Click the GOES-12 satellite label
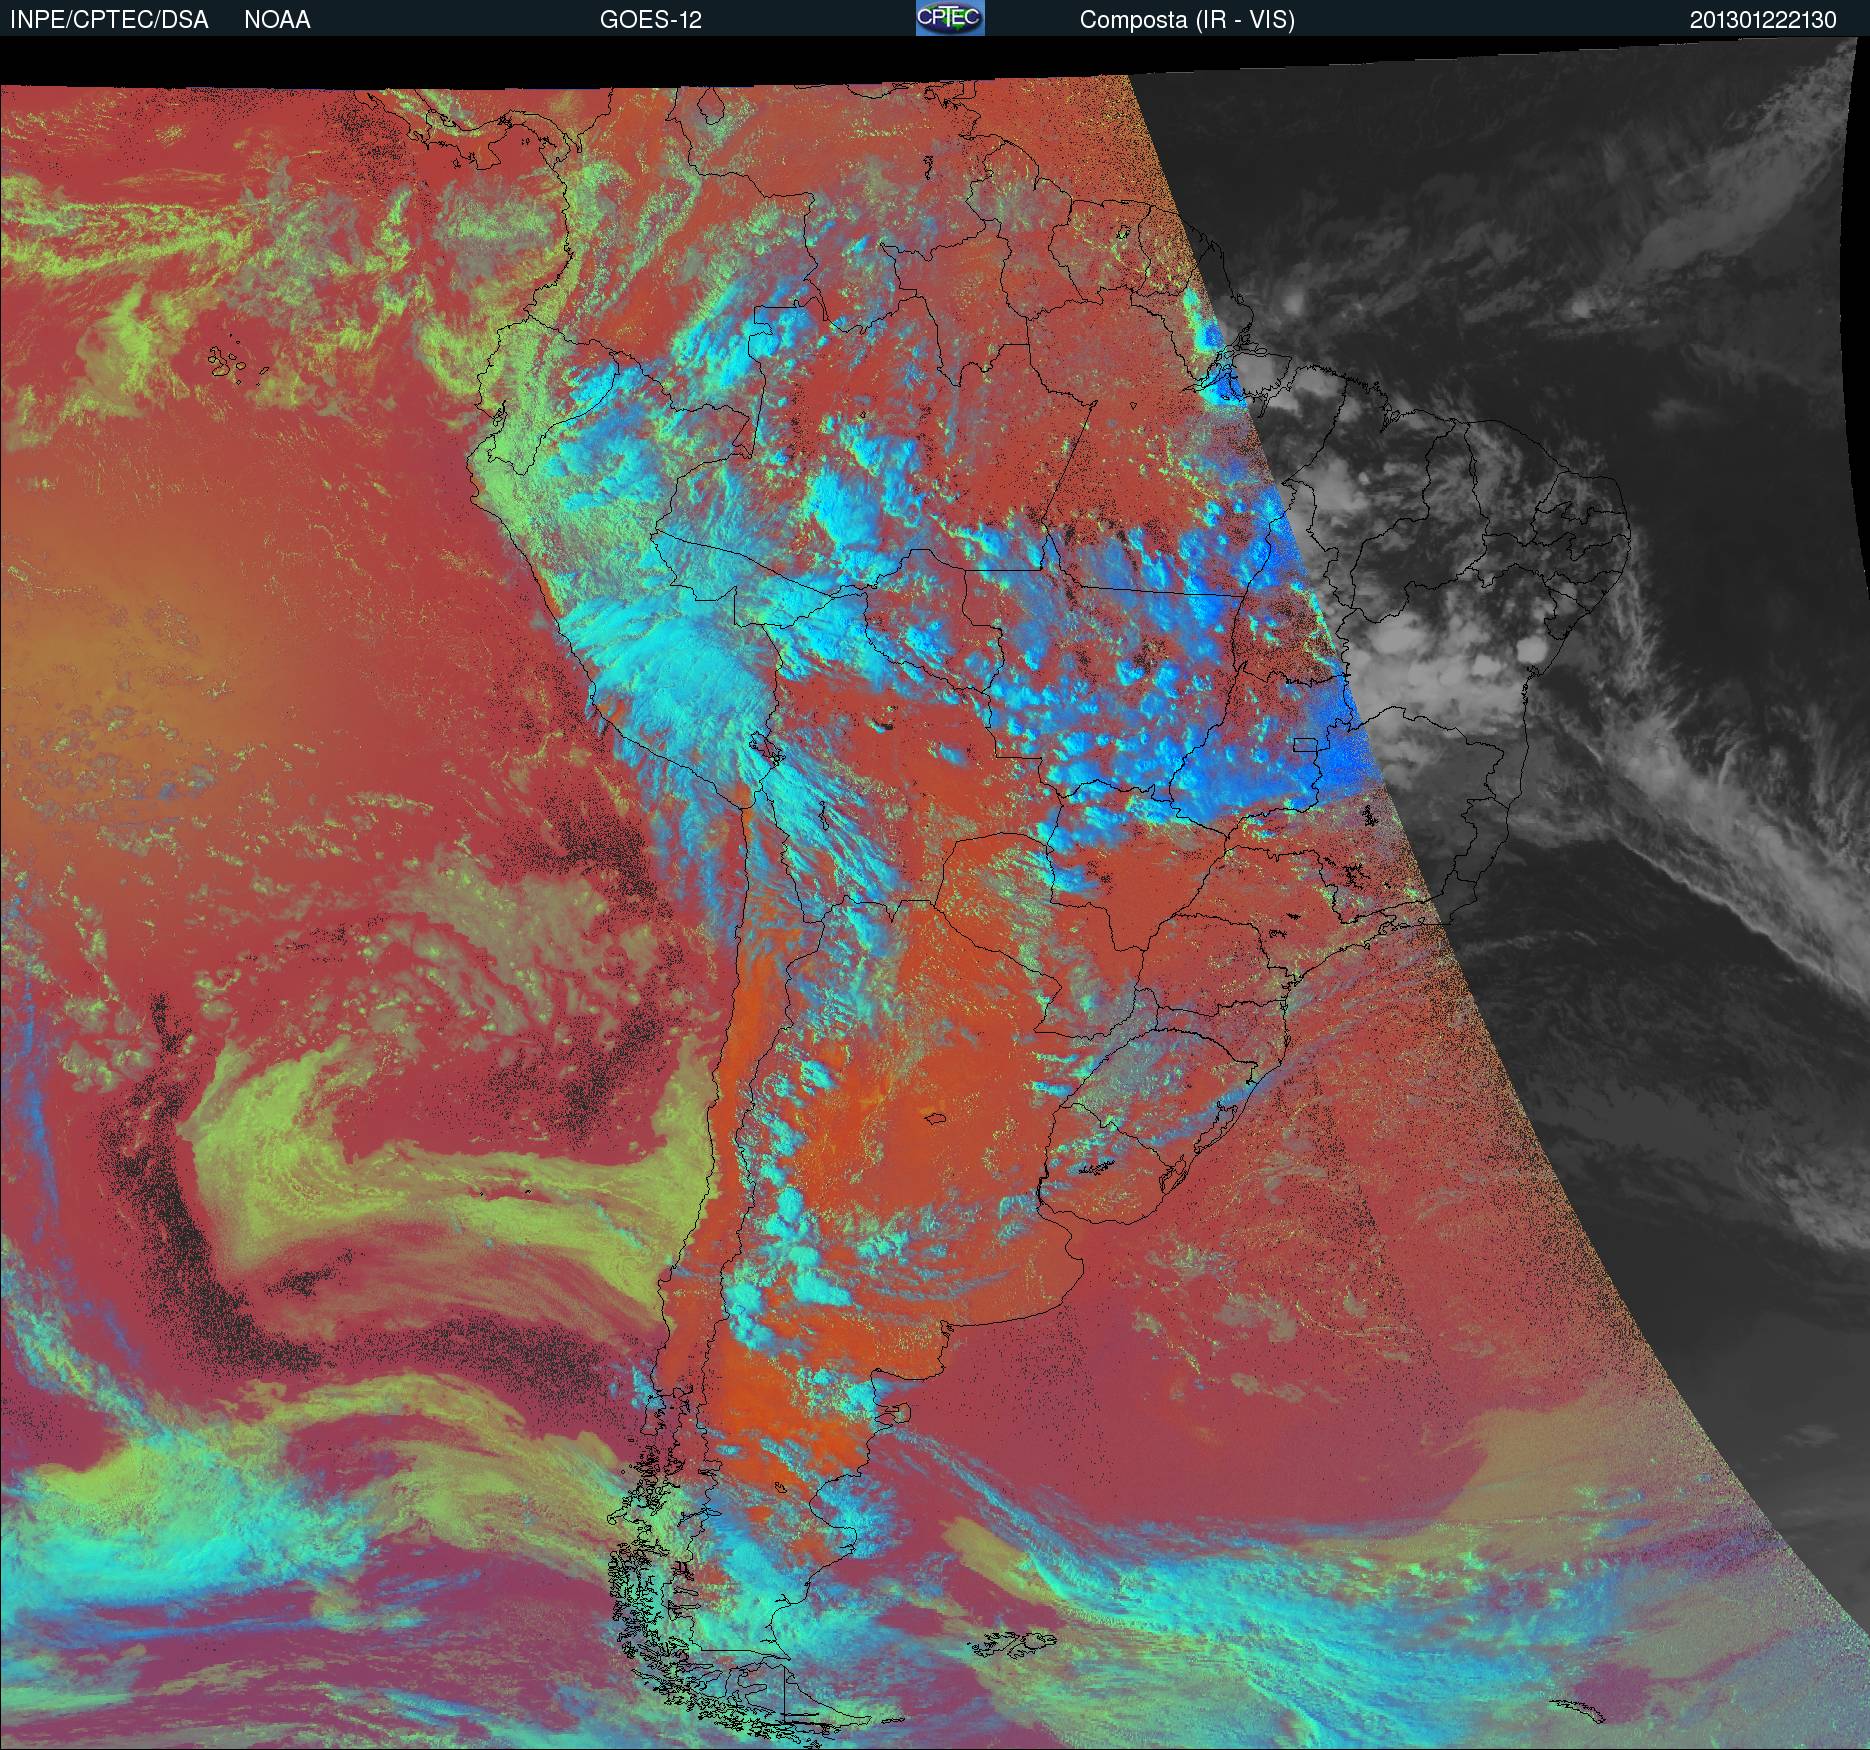This screenshot has width=1870, height=1750. point(651,20)
